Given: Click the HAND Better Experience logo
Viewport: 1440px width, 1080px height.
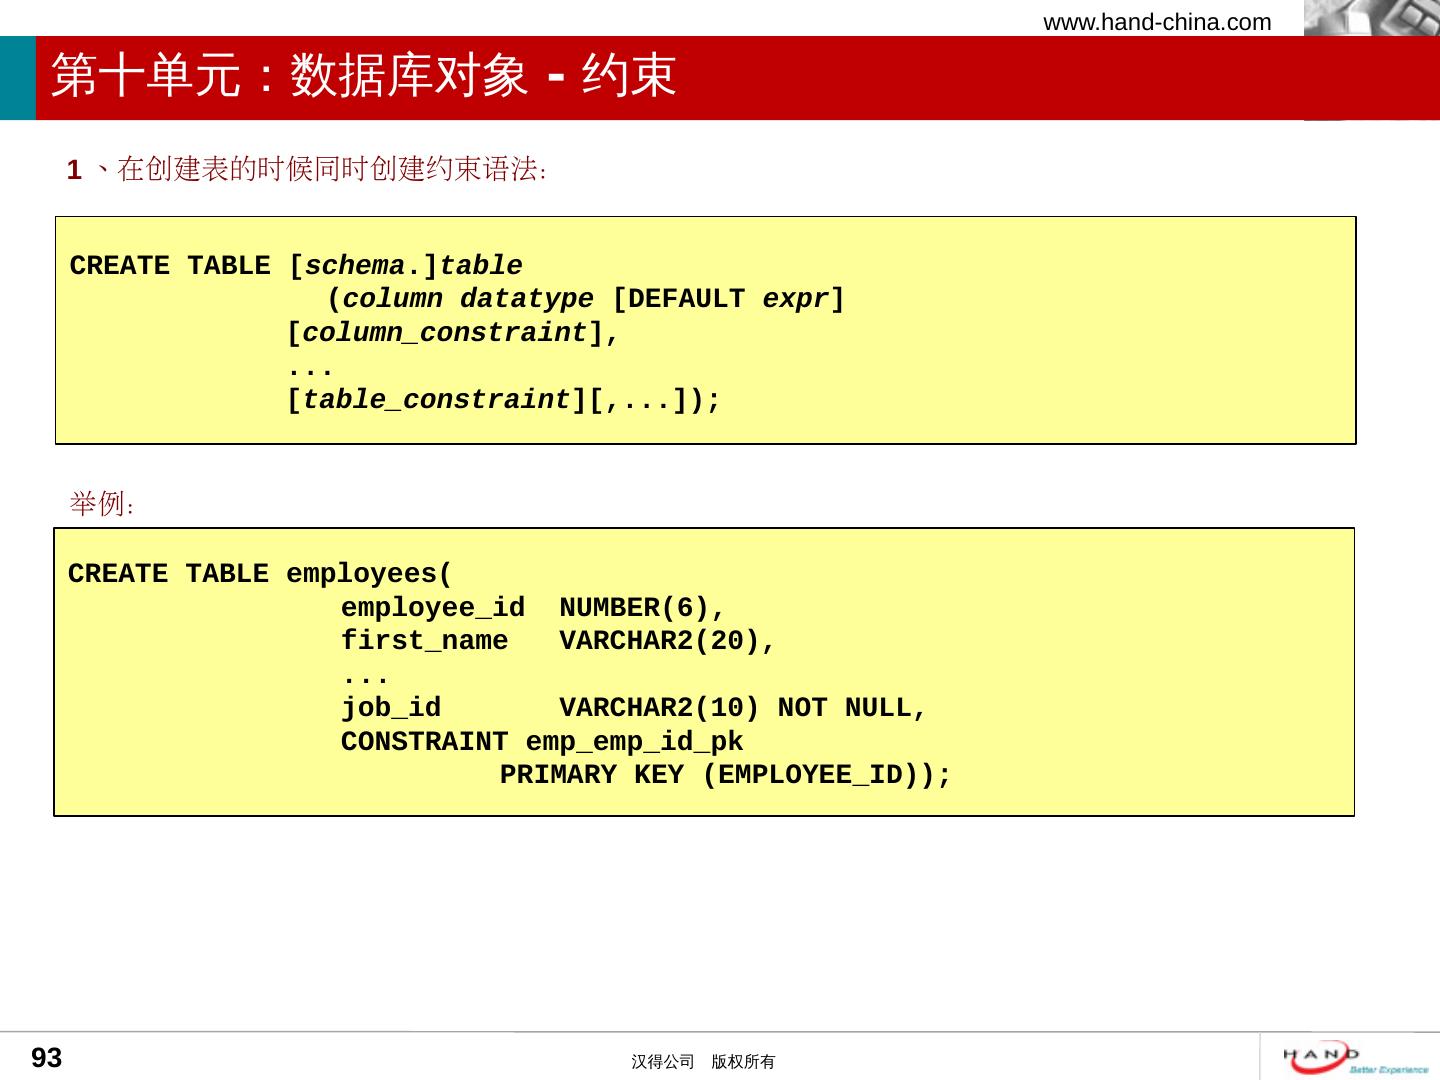Looking at the screenshot, I should tap(1356, 1057).
